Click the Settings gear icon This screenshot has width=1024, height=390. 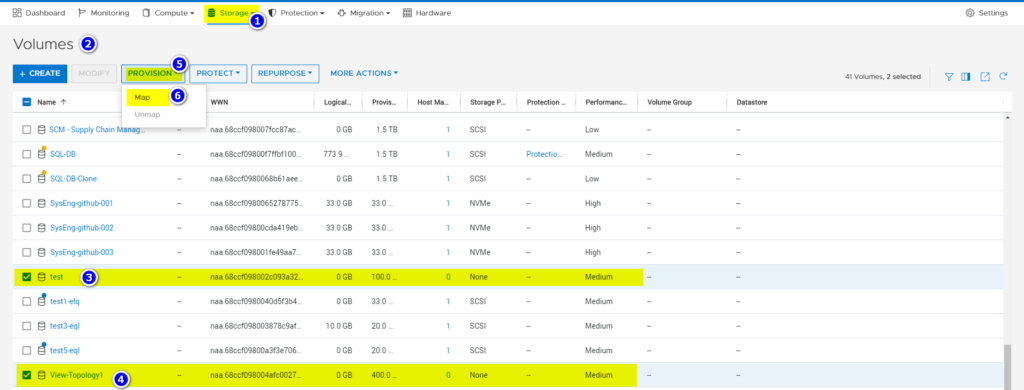[x=970, y=13]
